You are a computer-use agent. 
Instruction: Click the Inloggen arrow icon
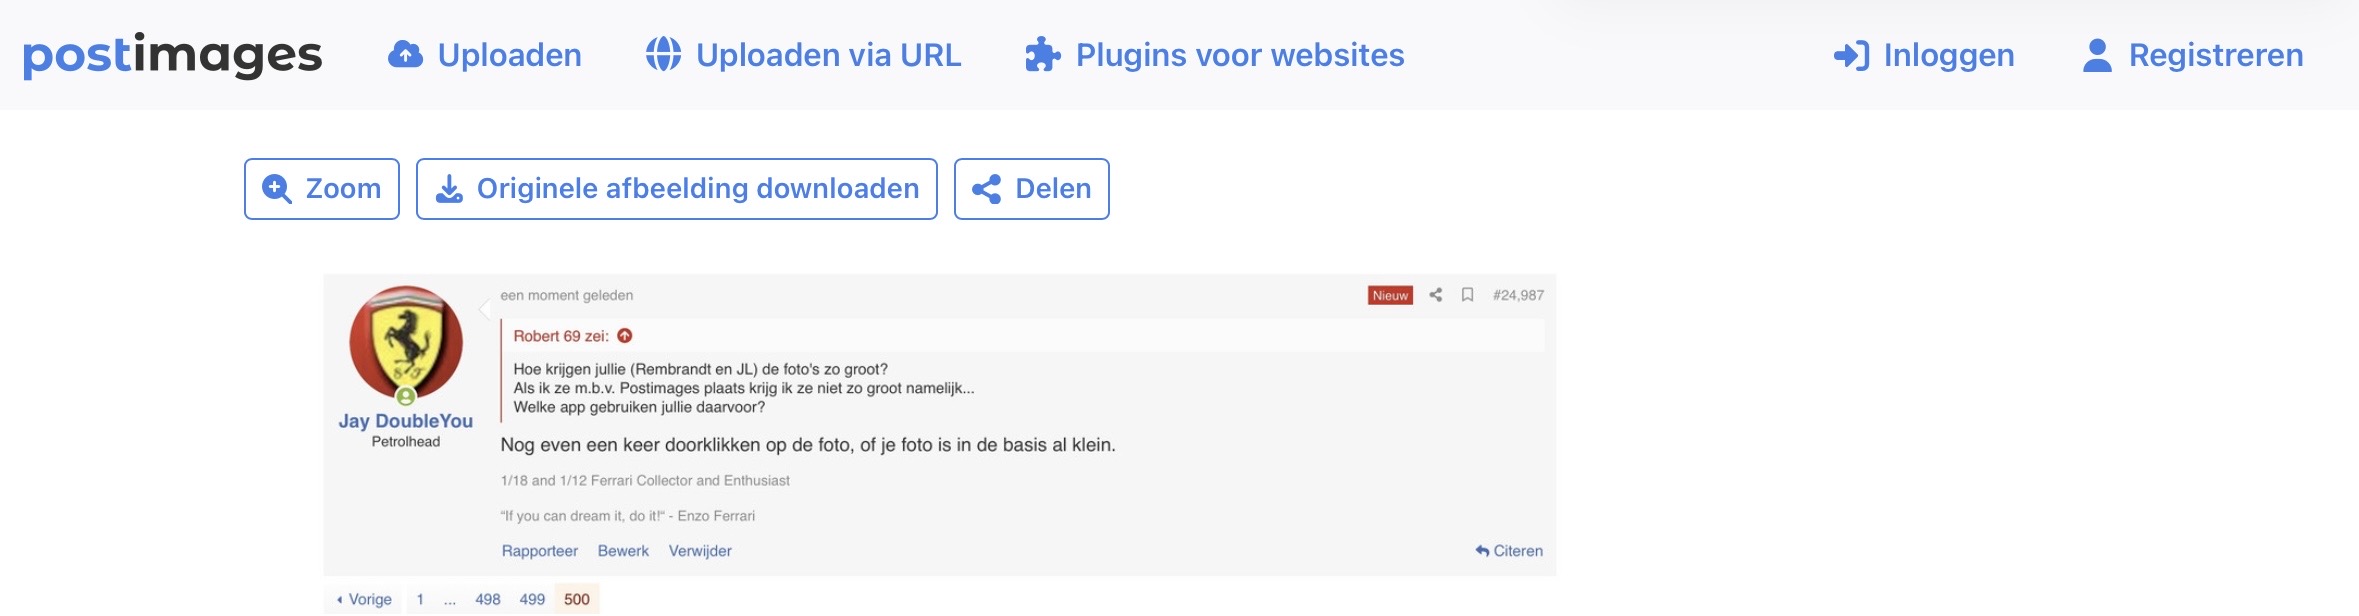tap(1851, 55)
